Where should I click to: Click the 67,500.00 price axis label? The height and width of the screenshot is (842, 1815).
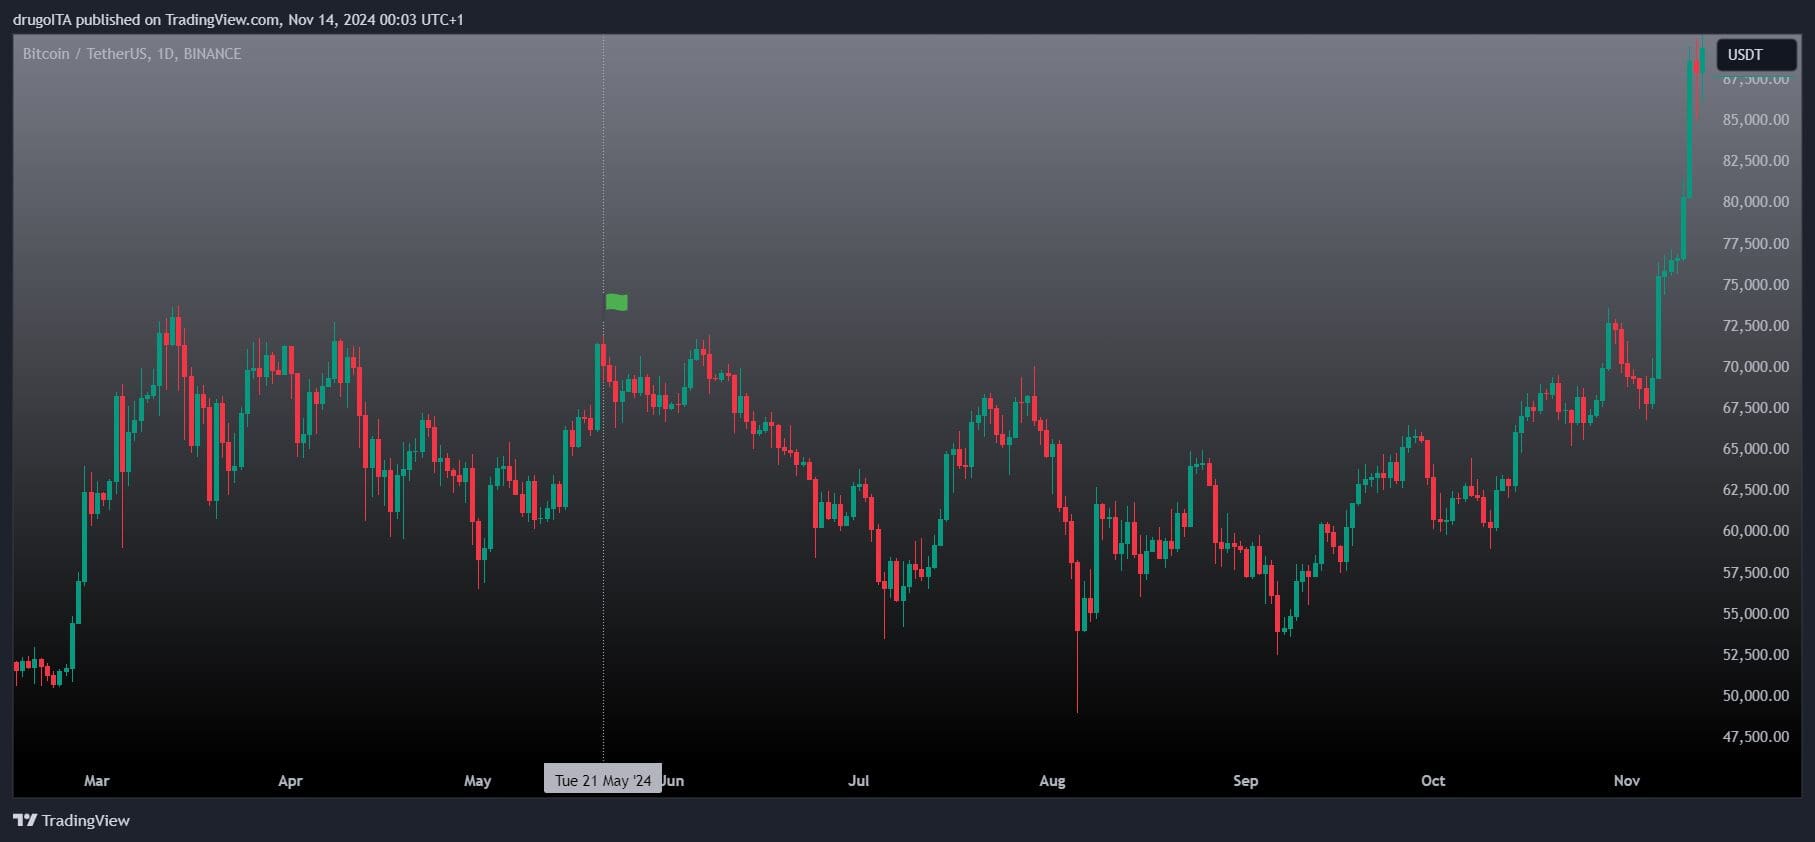(1755, 407)
